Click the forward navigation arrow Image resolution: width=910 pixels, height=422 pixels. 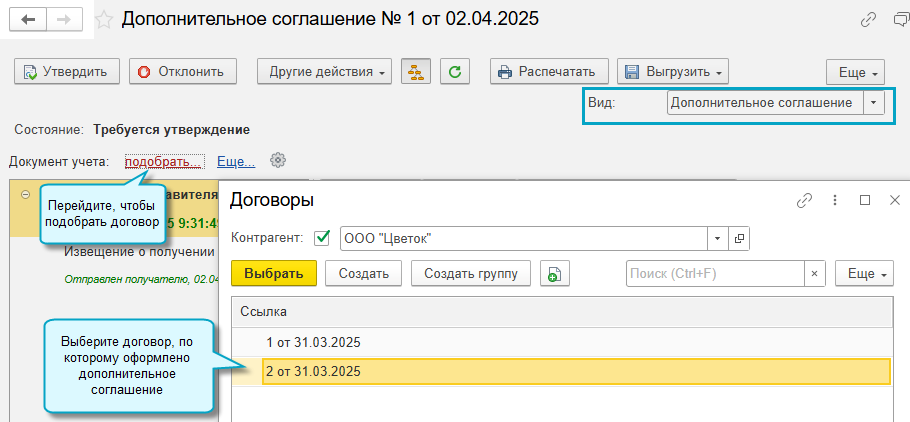(x=64, y=20)
